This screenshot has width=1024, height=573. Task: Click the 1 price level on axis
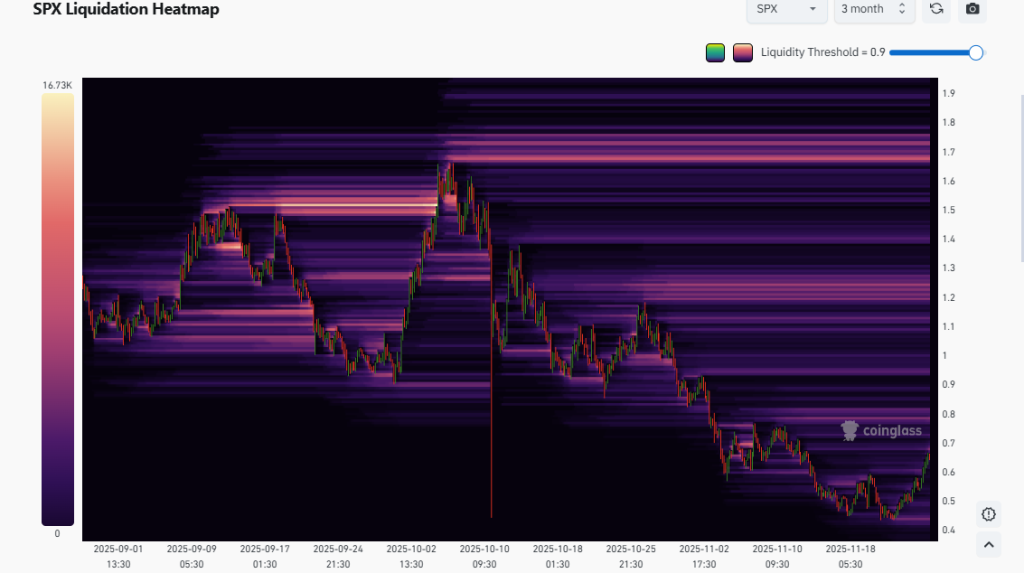coord(944,356)
